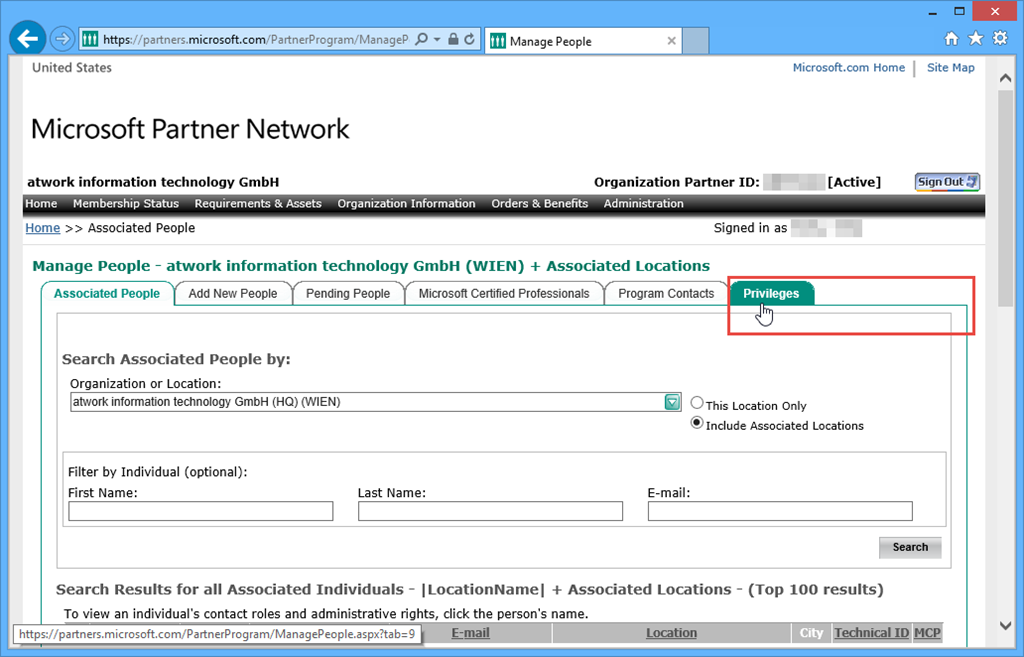Click the Last Name input field
This screenshot has height=657, width=1024.
(x=490, y=511)
